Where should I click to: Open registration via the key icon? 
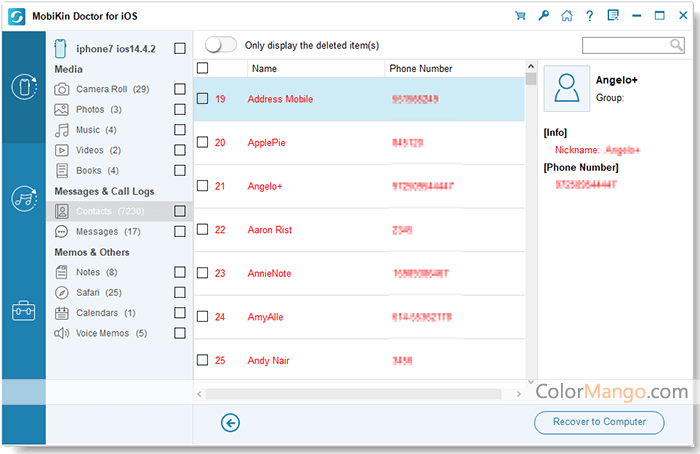(543, 15)
